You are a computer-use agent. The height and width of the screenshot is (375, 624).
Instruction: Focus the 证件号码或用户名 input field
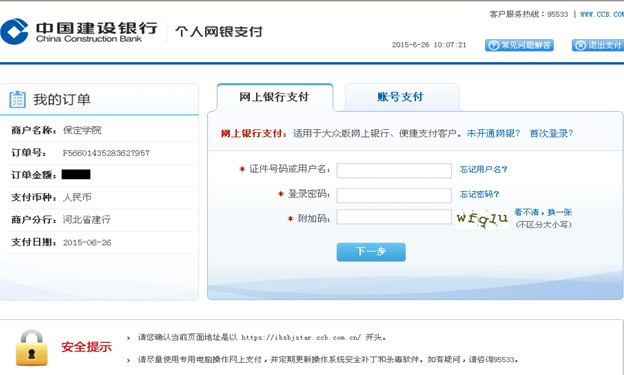click(394, 170)
